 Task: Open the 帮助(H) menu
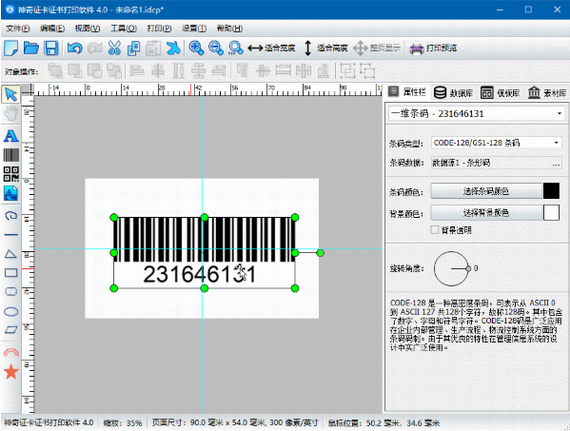coord(230,28)
